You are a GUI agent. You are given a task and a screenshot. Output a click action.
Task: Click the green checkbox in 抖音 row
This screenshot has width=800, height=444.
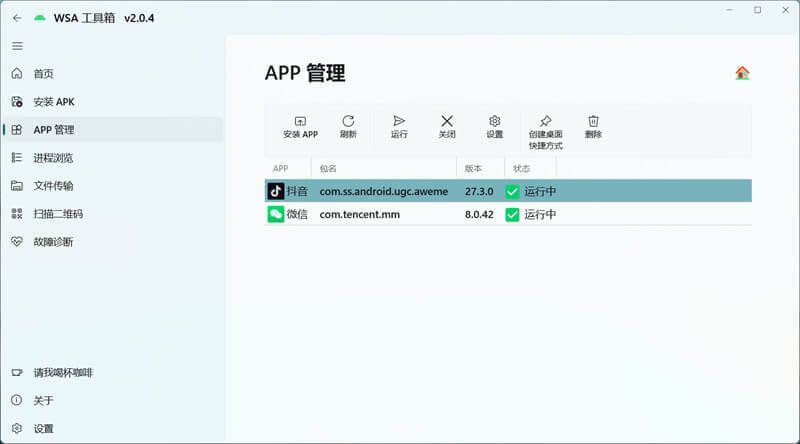(512, 191)
